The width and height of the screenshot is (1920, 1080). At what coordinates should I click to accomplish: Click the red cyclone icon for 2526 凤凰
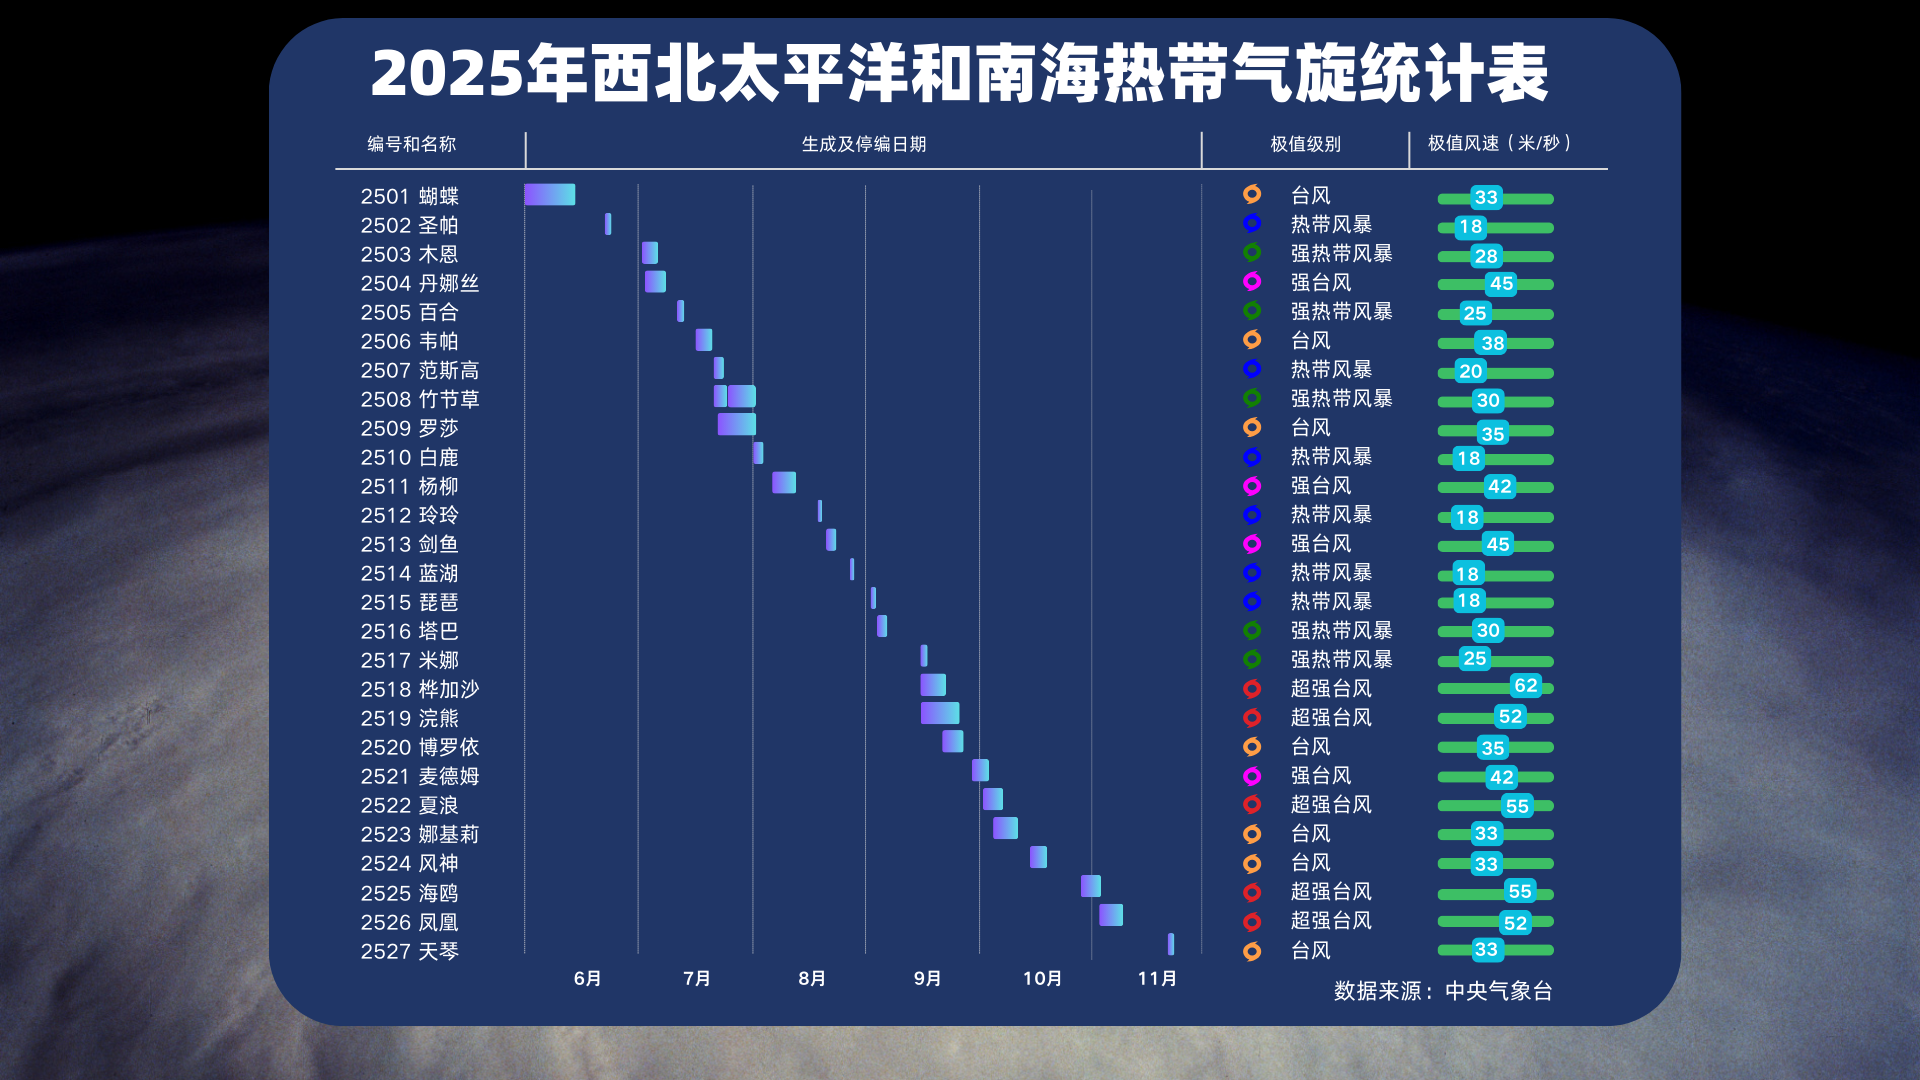point(1252,921)
